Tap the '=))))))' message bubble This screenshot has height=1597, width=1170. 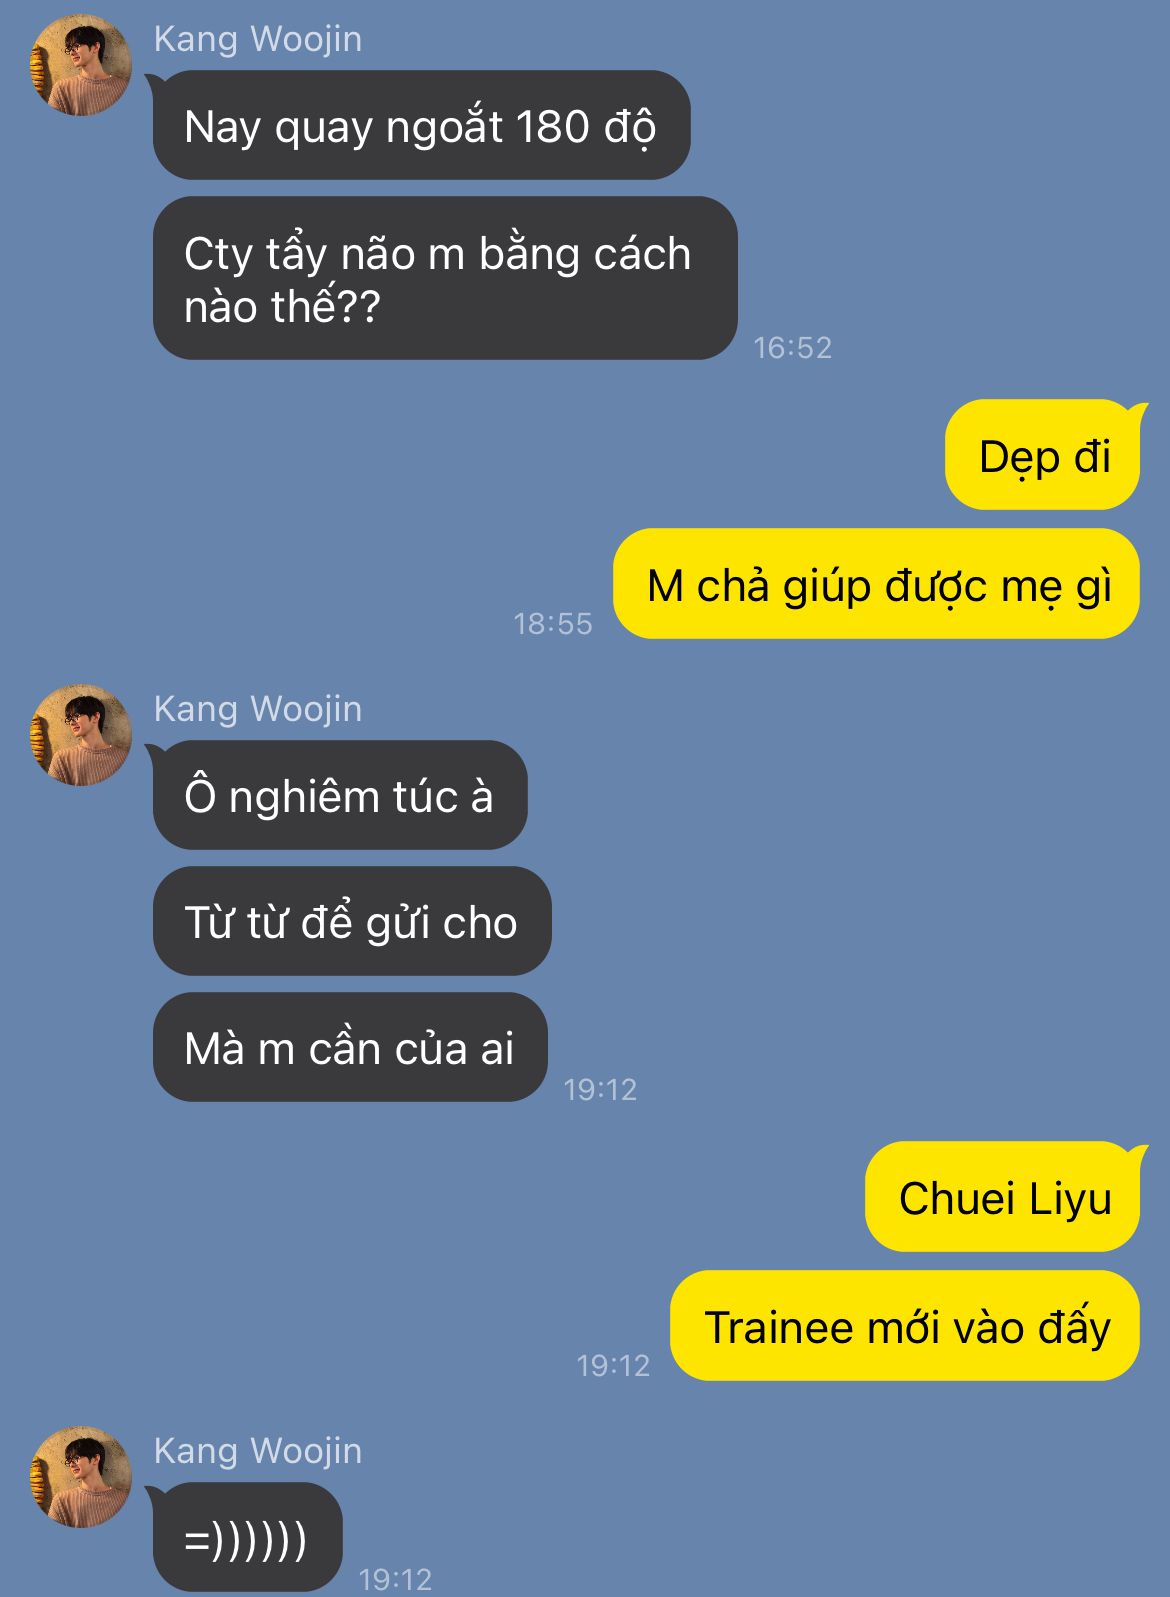pyautogui.click(x=247, y=1537)
